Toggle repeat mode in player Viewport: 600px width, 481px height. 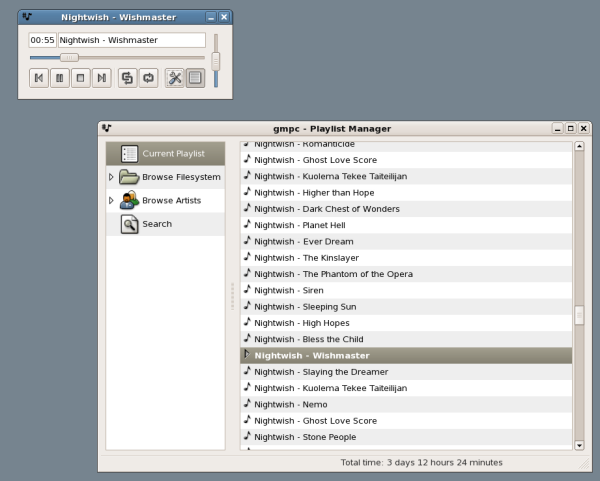click(149, 78)
